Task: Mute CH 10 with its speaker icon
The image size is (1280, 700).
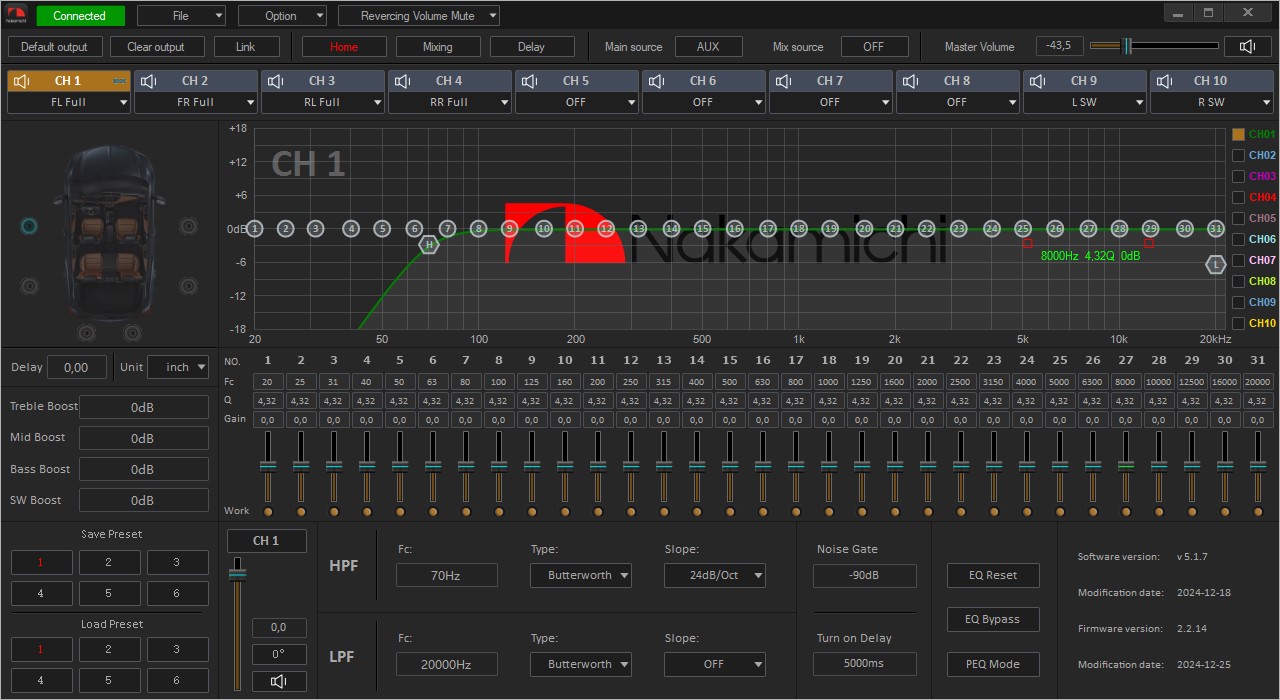Action: 1164,81
